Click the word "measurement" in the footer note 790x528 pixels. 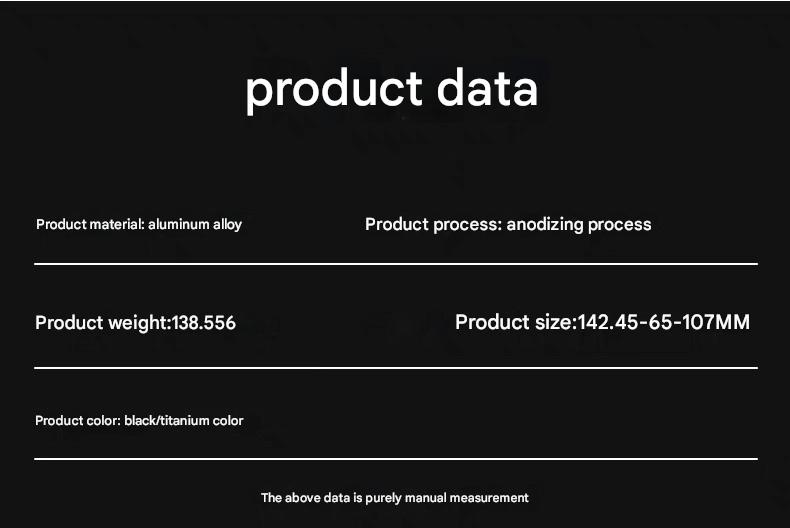point(489,498)
